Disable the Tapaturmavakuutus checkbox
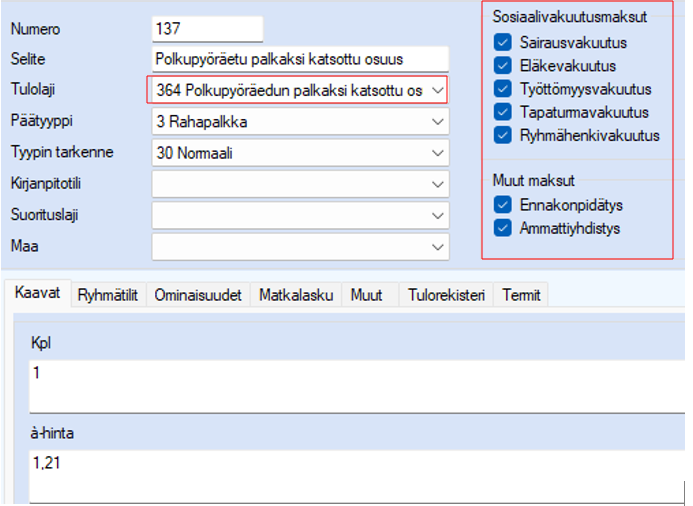This screenshot has width=693, height=506. click(502, 112)
